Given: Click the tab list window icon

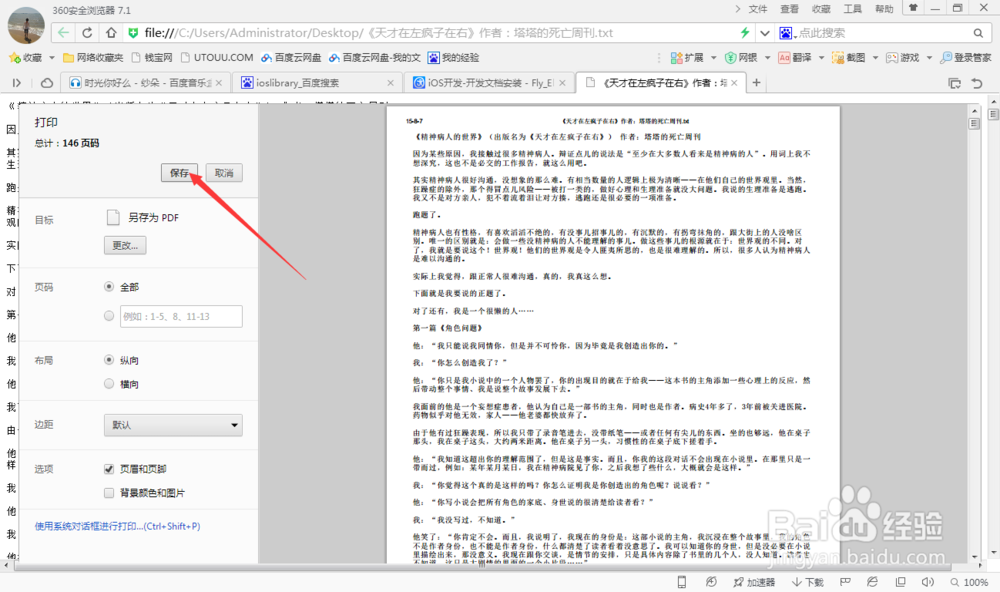Looking at the screenshot, I should point(955,83).
